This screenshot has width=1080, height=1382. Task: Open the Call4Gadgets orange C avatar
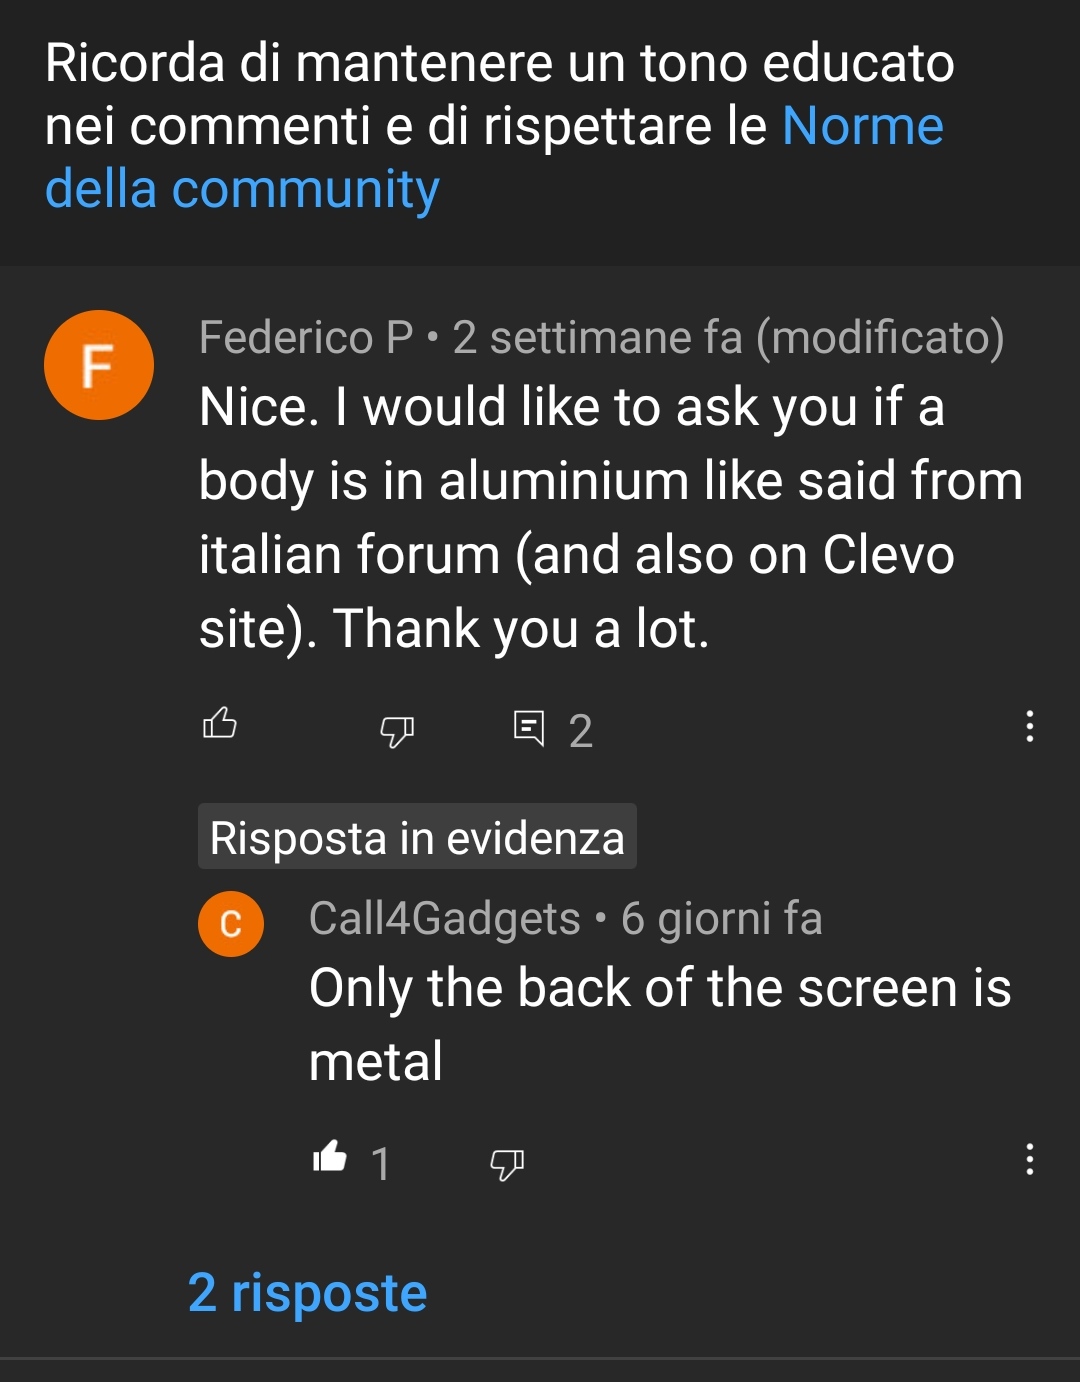point(231,924)
